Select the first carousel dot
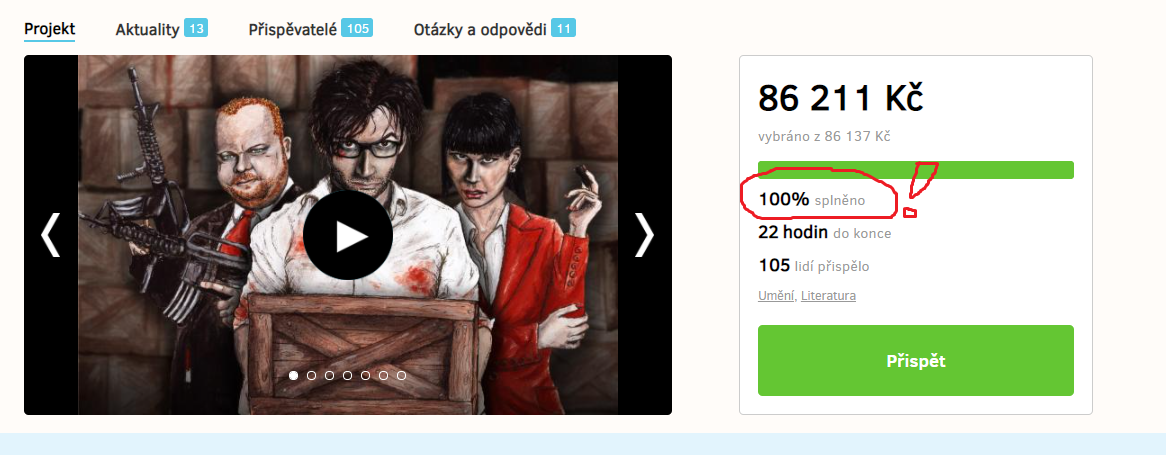This screenshot has width=1166, height=455. [294, 375]
